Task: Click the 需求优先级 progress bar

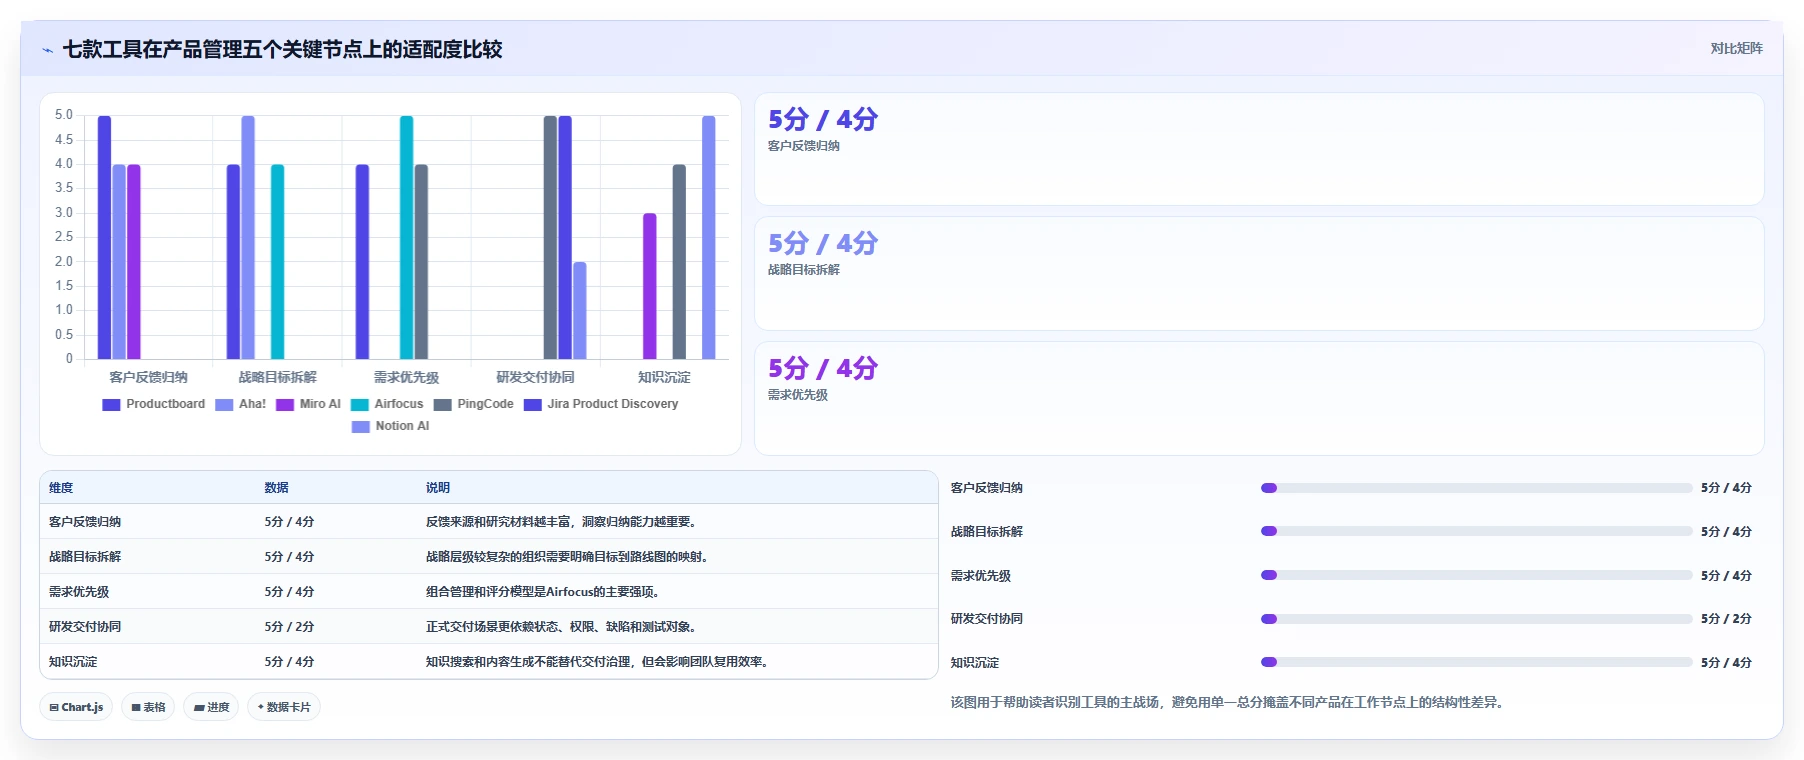Action: pos(1476,575)
